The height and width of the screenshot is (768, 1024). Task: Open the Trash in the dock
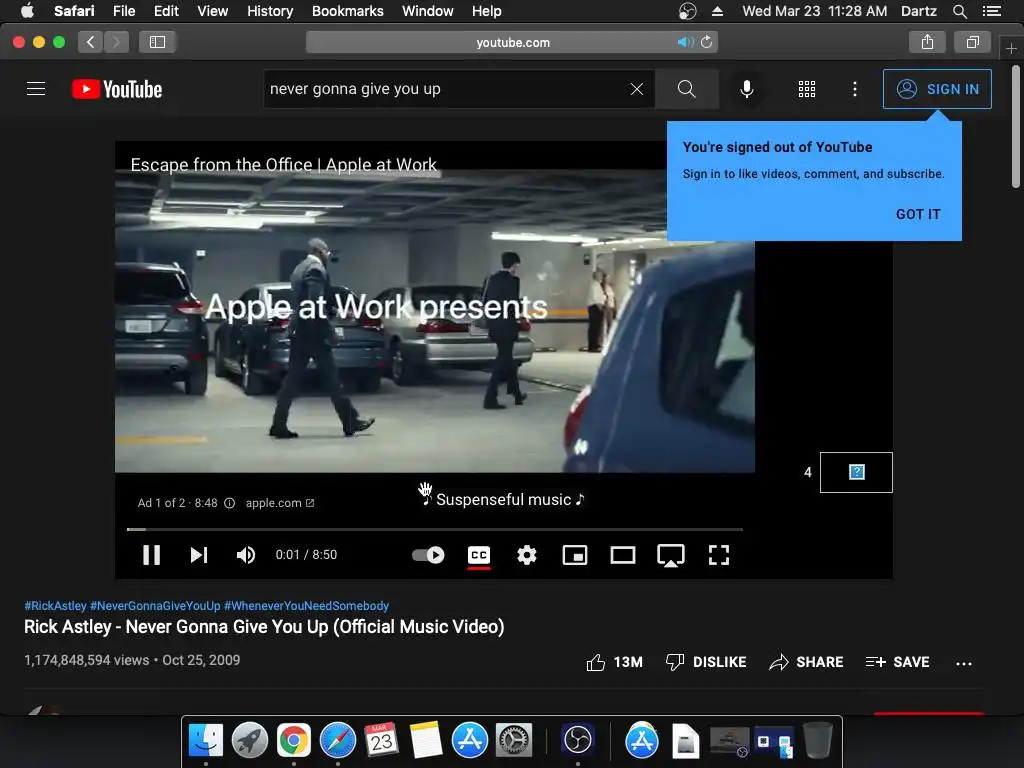(818, 741)
